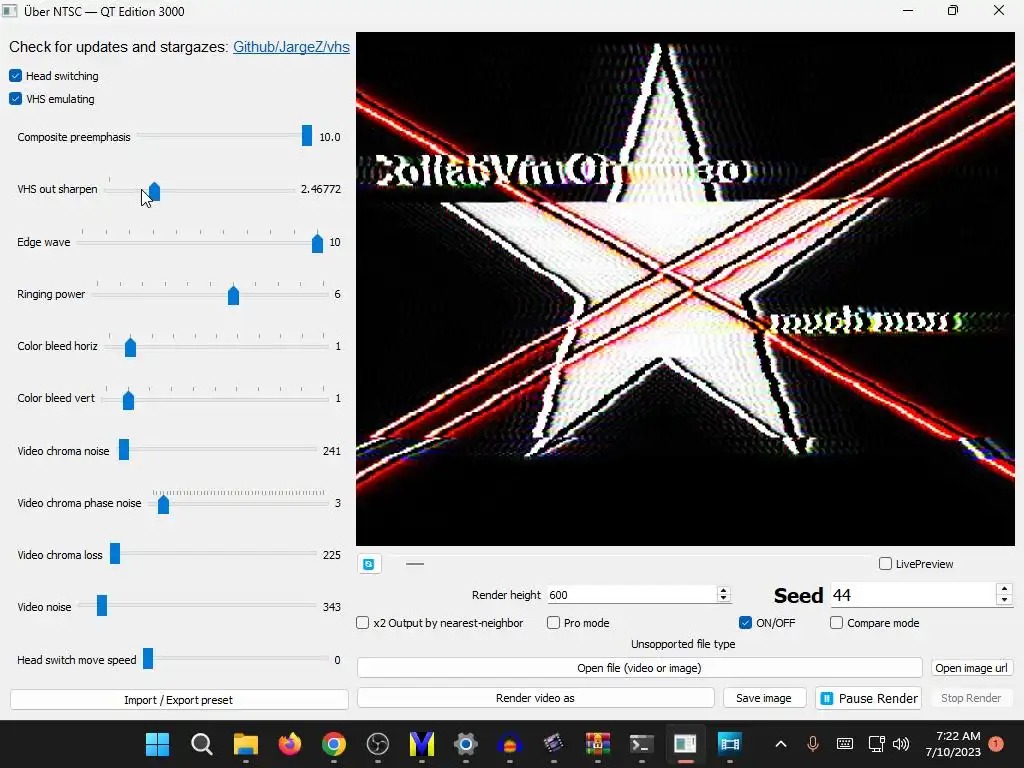Open the notification badge in the taskbar

click(996, 744)
